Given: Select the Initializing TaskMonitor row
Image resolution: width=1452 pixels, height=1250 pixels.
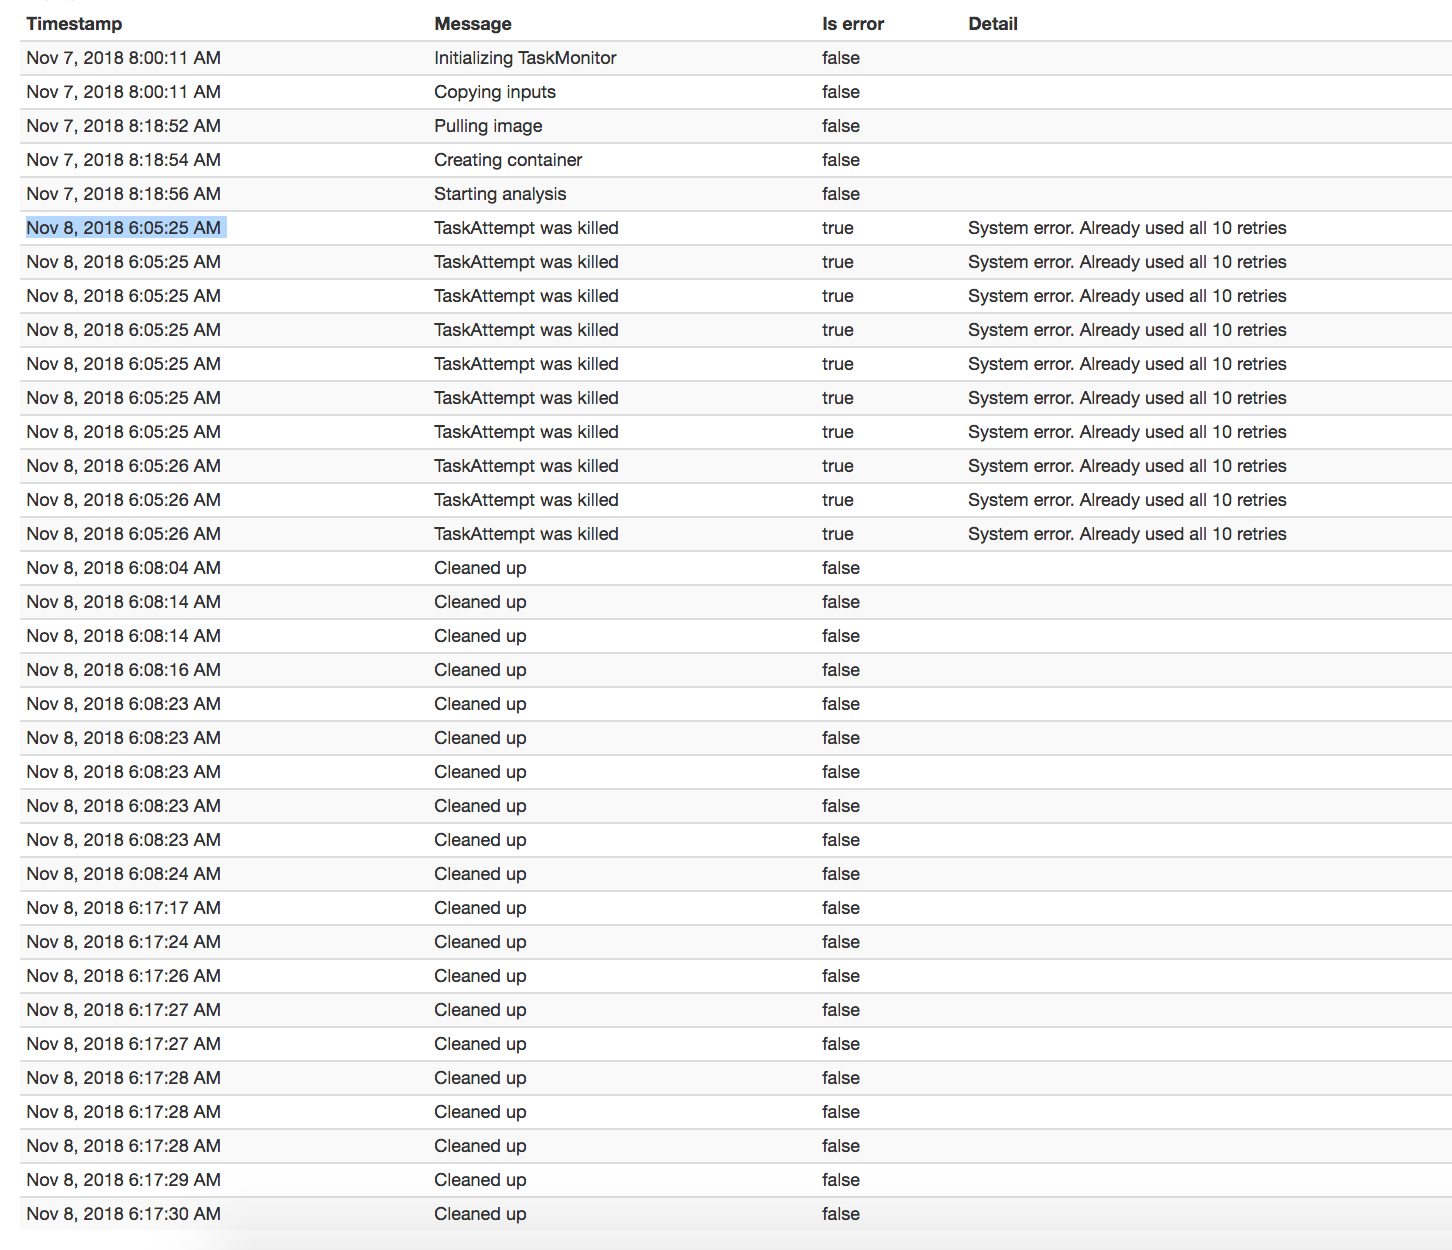Looking at the screenshot, I should 524,58.
